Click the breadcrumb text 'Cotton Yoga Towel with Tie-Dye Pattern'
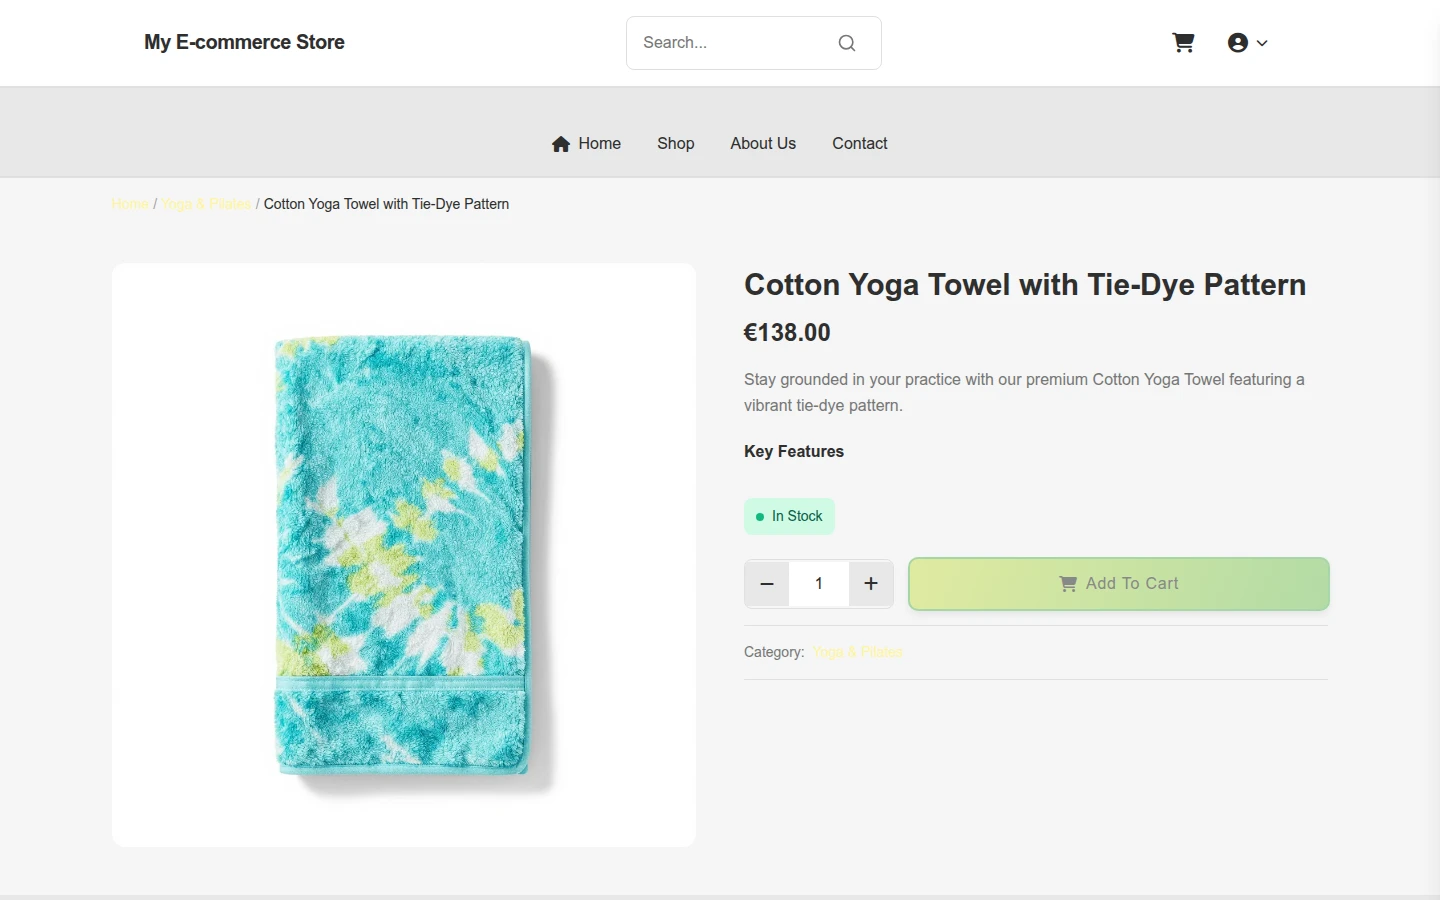1440x900 pixels. pyautogui.click(x=386, y=204)
